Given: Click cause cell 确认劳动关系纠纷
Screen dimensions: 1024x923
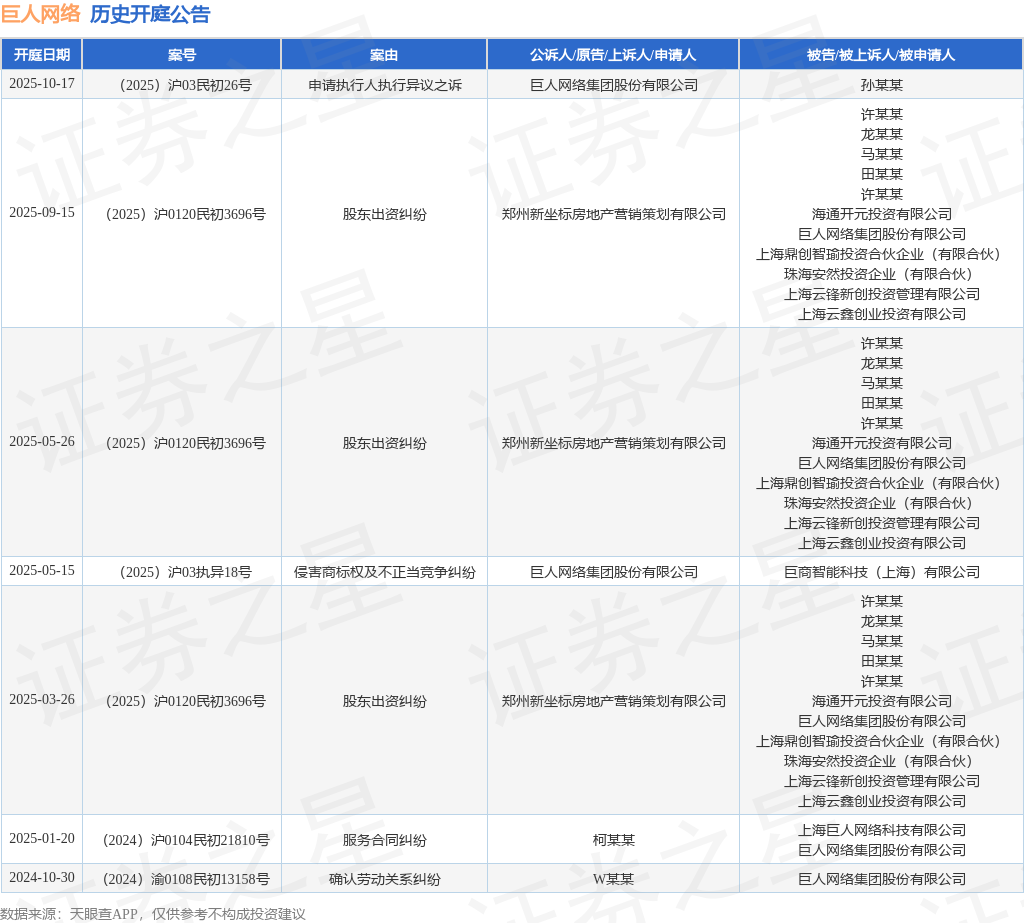Looking at the screenshot, I should coord(385,879).
